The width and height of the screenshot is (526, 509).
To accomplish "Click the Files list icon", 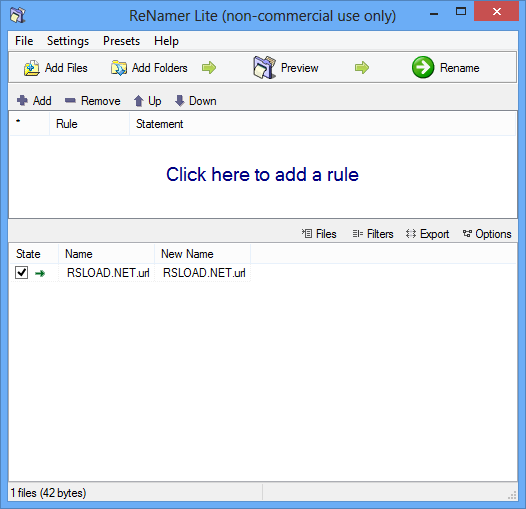I will click(307, 234).
